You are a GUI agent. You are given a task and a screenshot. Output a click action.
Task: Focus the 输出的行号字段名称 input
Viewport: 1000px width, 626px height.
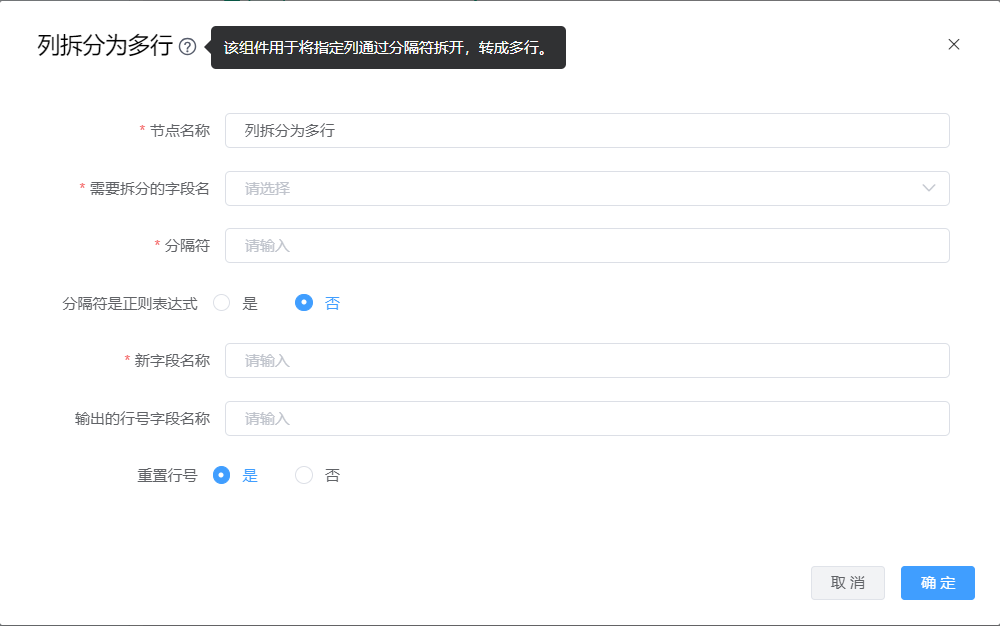(587, 418)
